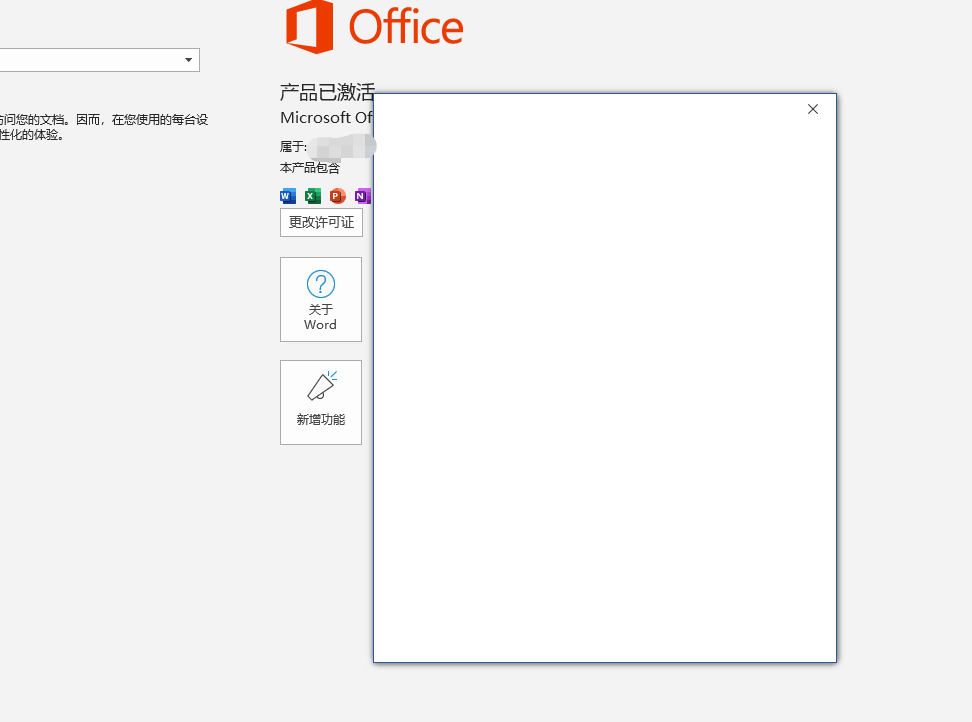This screenshot has width=972, height=722.
Task: Open the 新增功能 button
Action: pyautogui.click(x=320, y=402)
